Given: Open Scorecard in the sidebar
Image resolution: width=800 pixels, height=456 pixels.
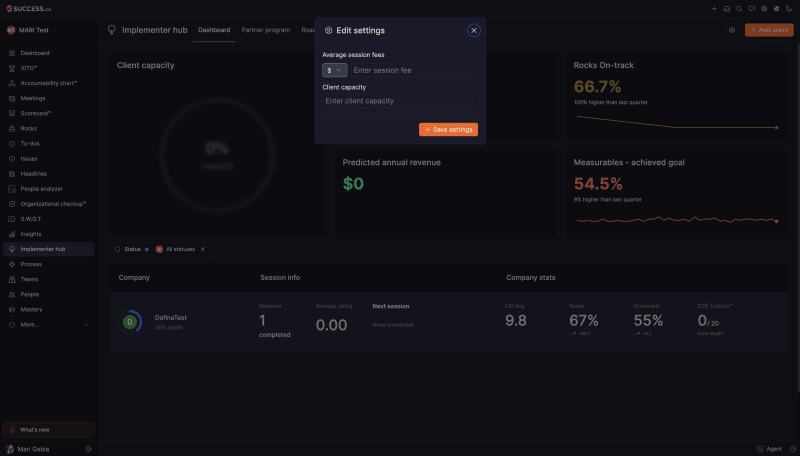Looking at the screenshot, I should tap(48, 113).
